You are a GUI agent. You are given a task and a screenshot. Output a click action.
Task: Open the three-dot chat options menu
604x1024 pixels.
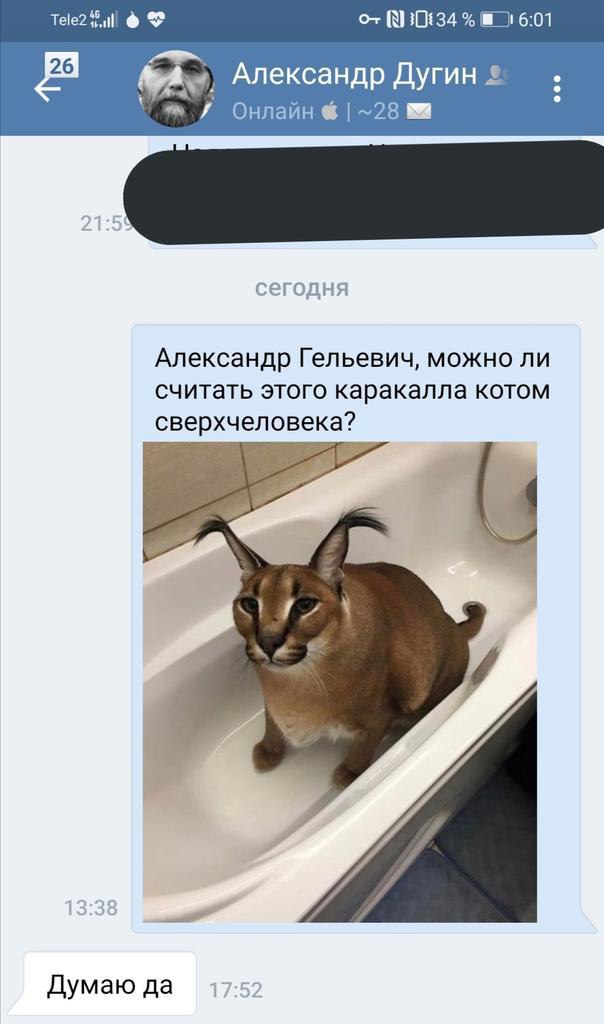556,89
